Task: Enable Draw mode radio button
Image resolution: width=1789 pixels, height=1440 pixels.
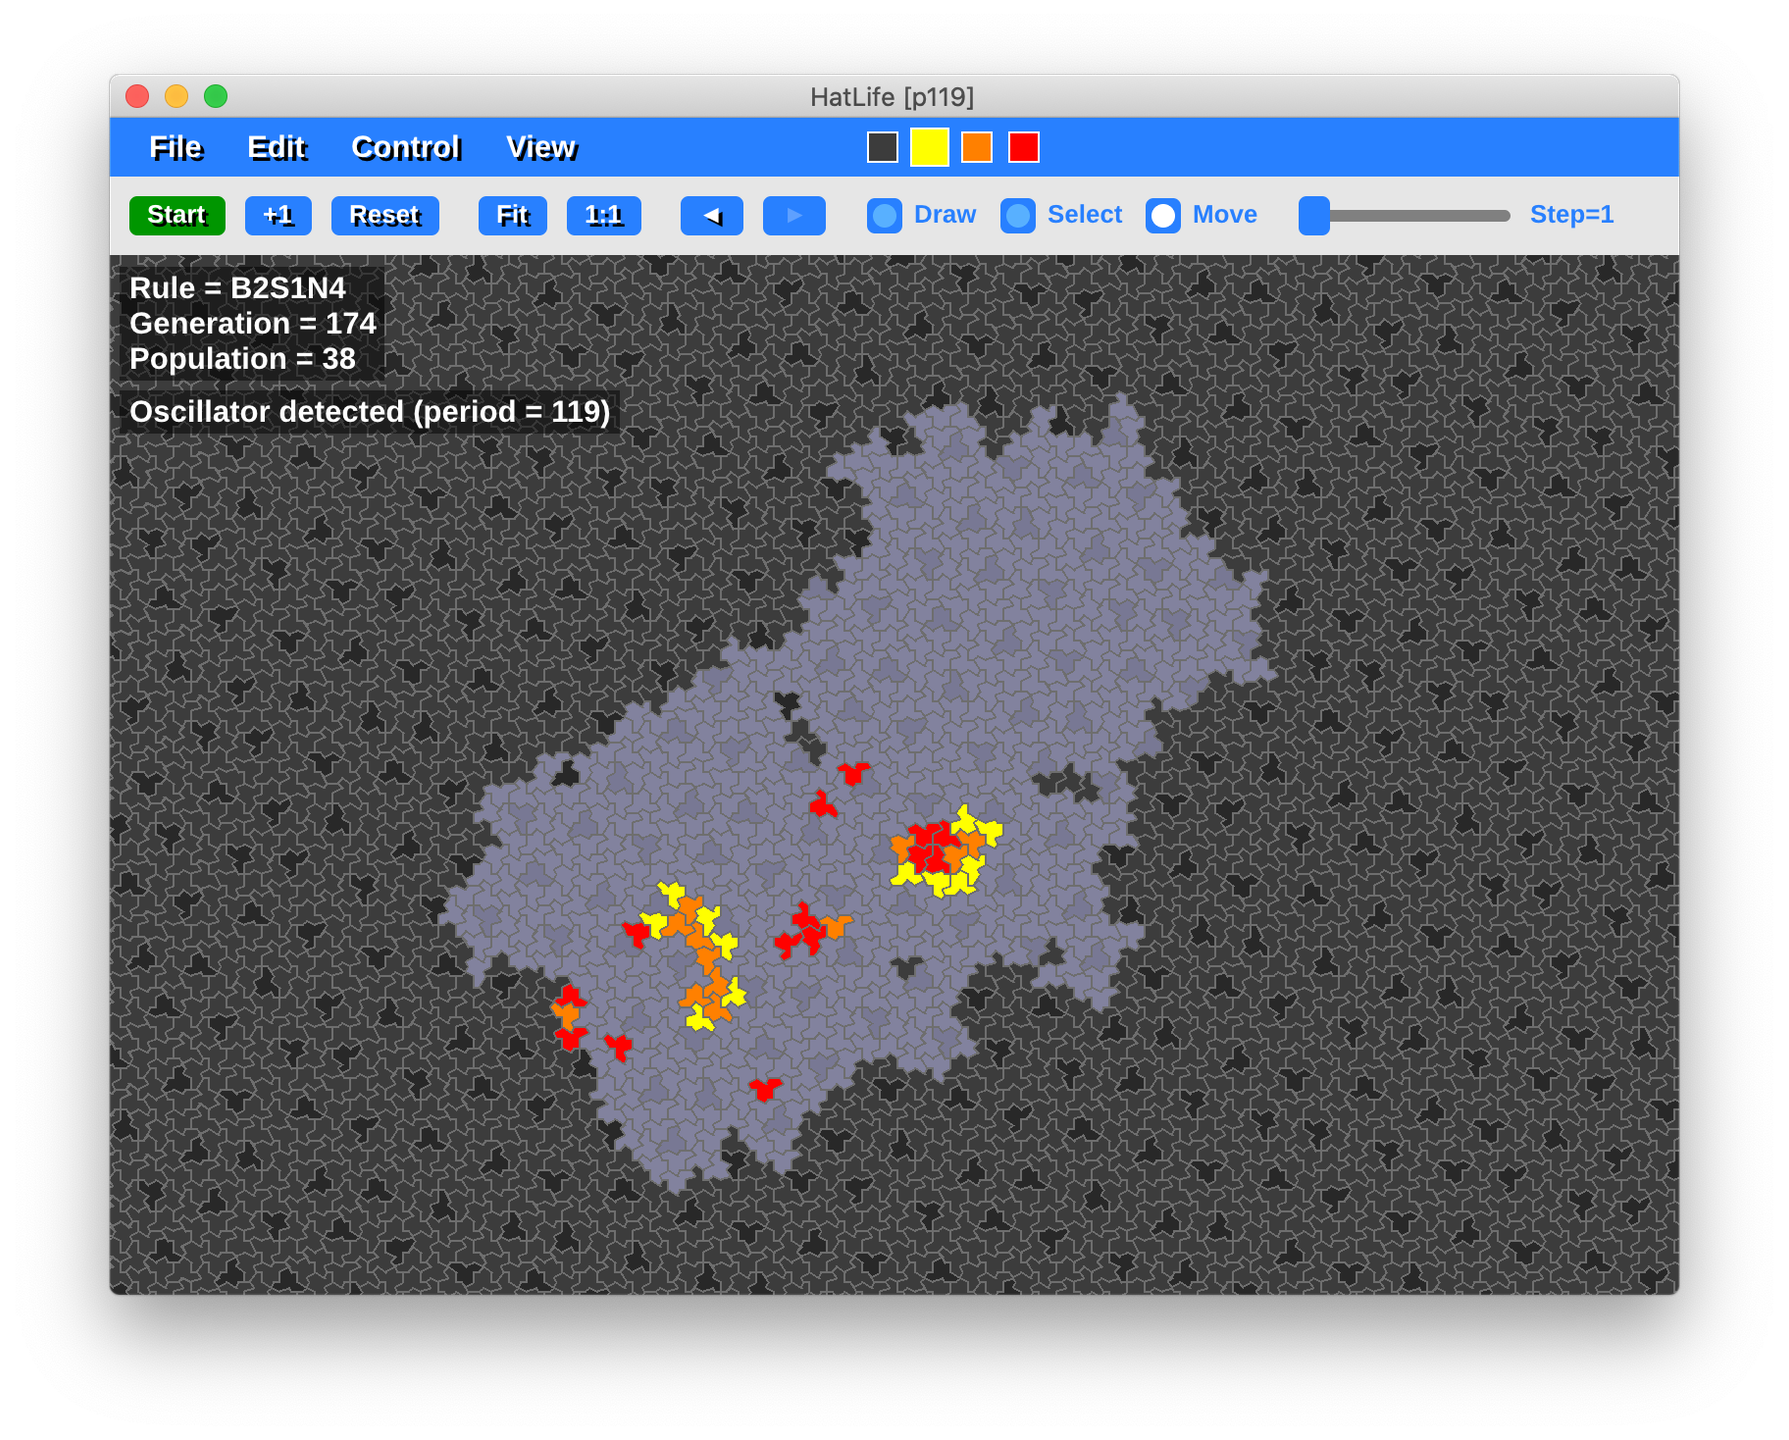Action: click(x=884, y=216)
